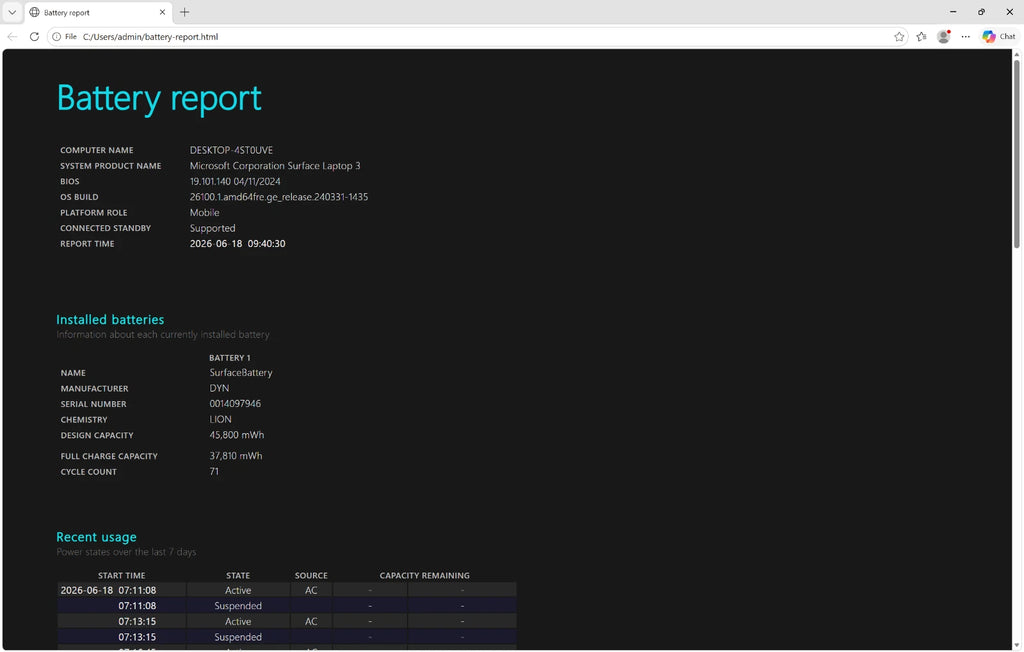Close the Battery report tab
The height and width of the screenshot is (652, 1024).
tap(163, 12)
